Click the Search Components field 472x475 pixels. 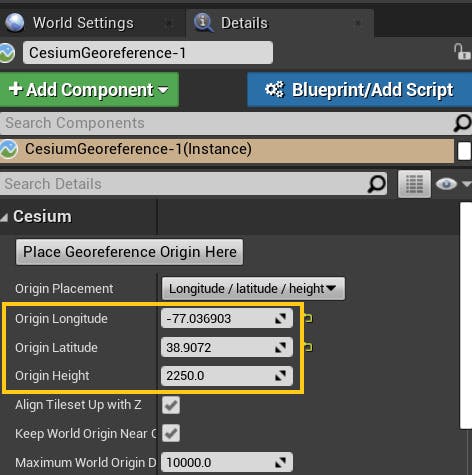click(x=227, y=123)
